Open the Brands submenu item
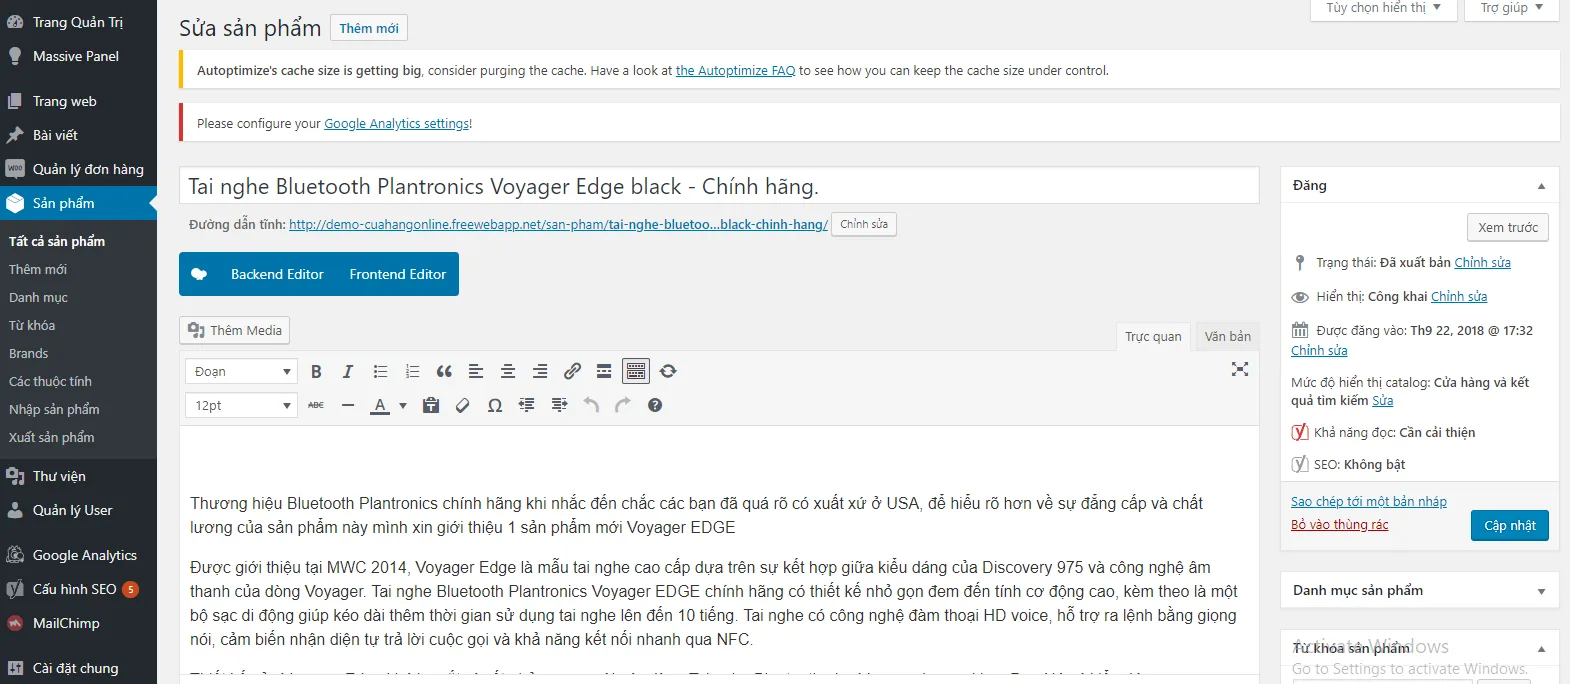This screenshot has height=684, width=1570. point(28,353)
